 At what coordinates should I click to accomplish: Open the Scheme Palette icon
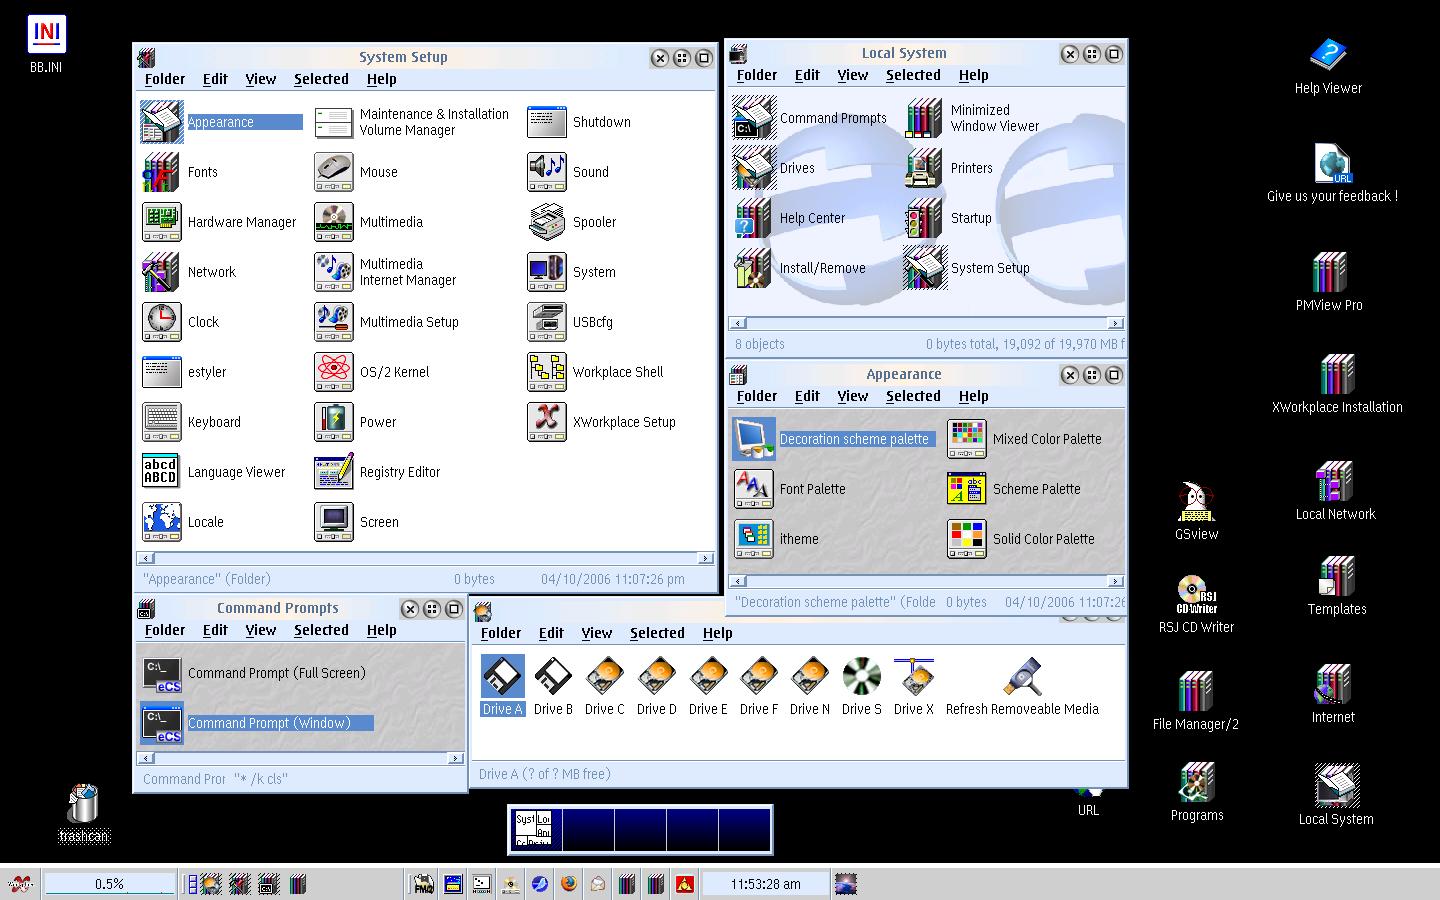(966, 489)
